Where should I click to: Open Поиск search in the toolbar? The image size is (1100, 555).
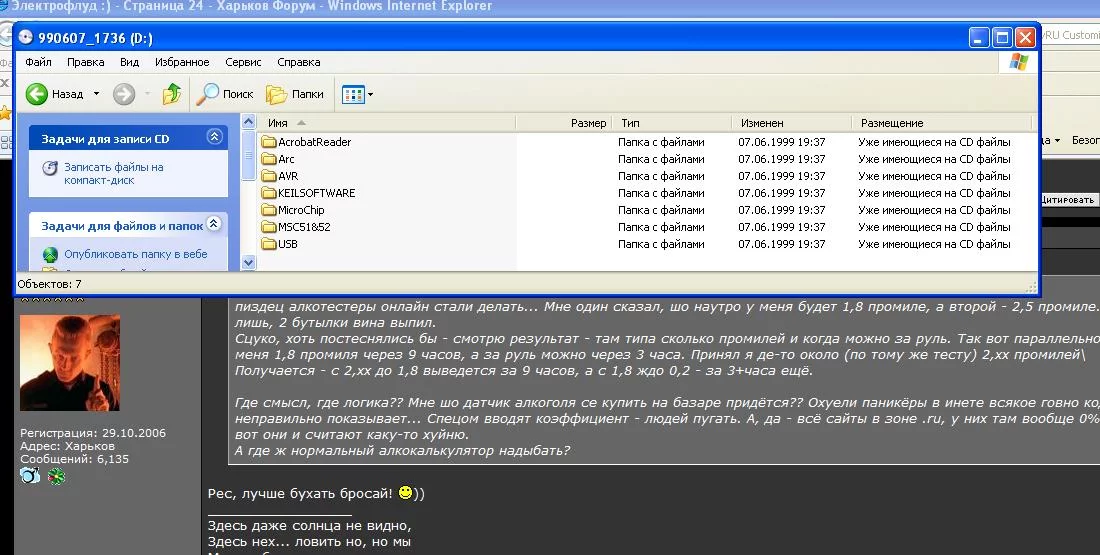pos(225,94)
